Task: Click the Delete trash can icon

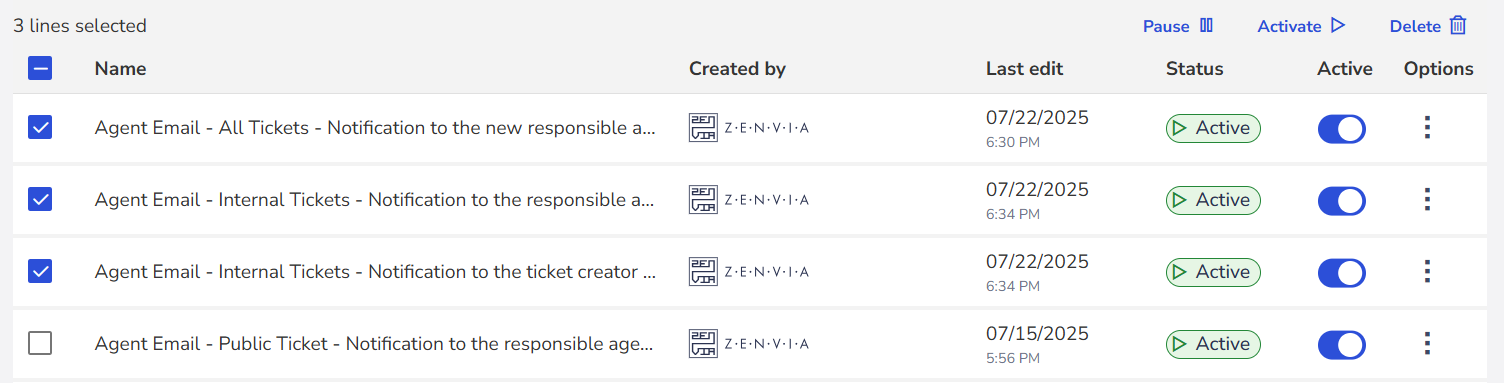Action: (1458, 26)
